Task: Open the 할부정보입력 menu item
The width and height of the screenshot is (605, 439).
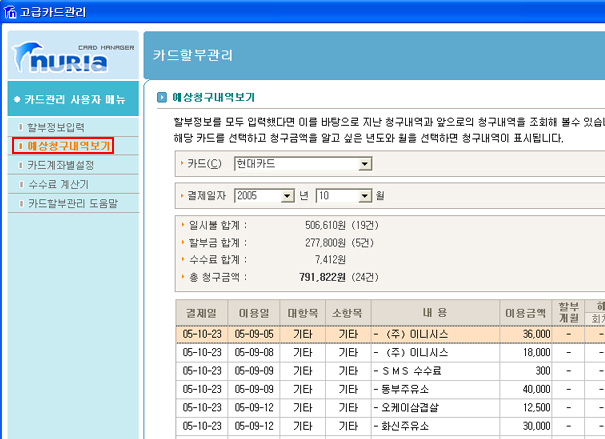Action: 56,127
